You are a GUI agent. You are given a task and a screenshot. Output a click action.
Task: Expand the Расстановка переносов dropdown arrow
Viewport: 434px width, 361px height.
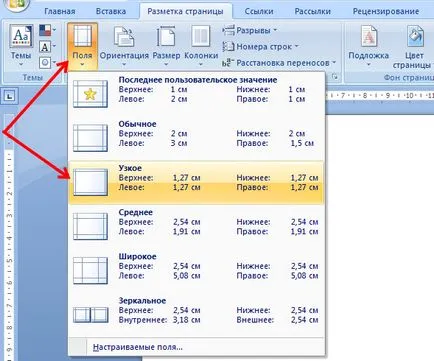[x=334, y=63]
